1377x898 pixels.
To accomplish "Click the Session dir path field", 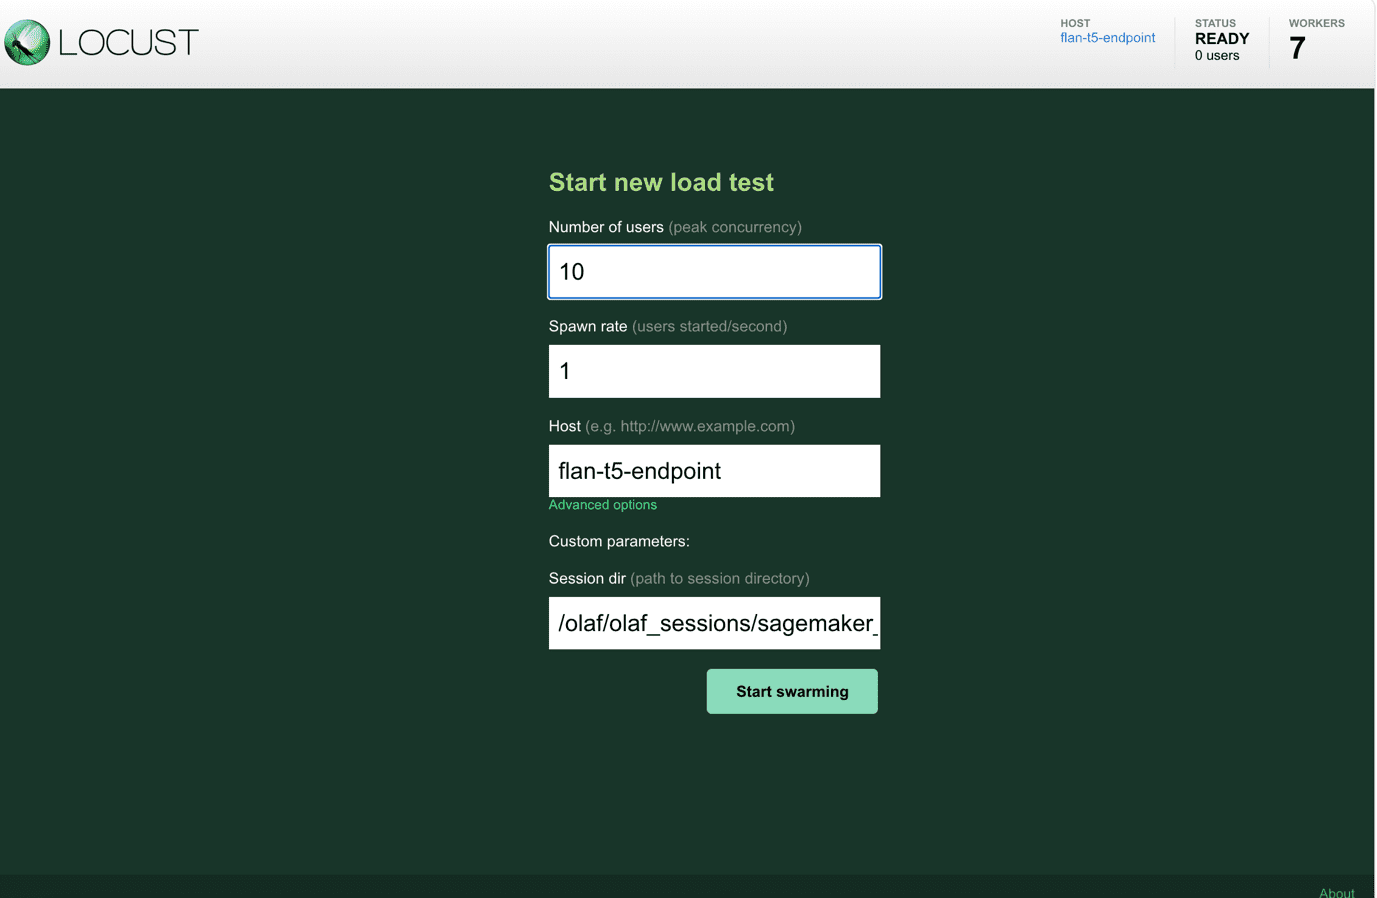I will 713,623.
